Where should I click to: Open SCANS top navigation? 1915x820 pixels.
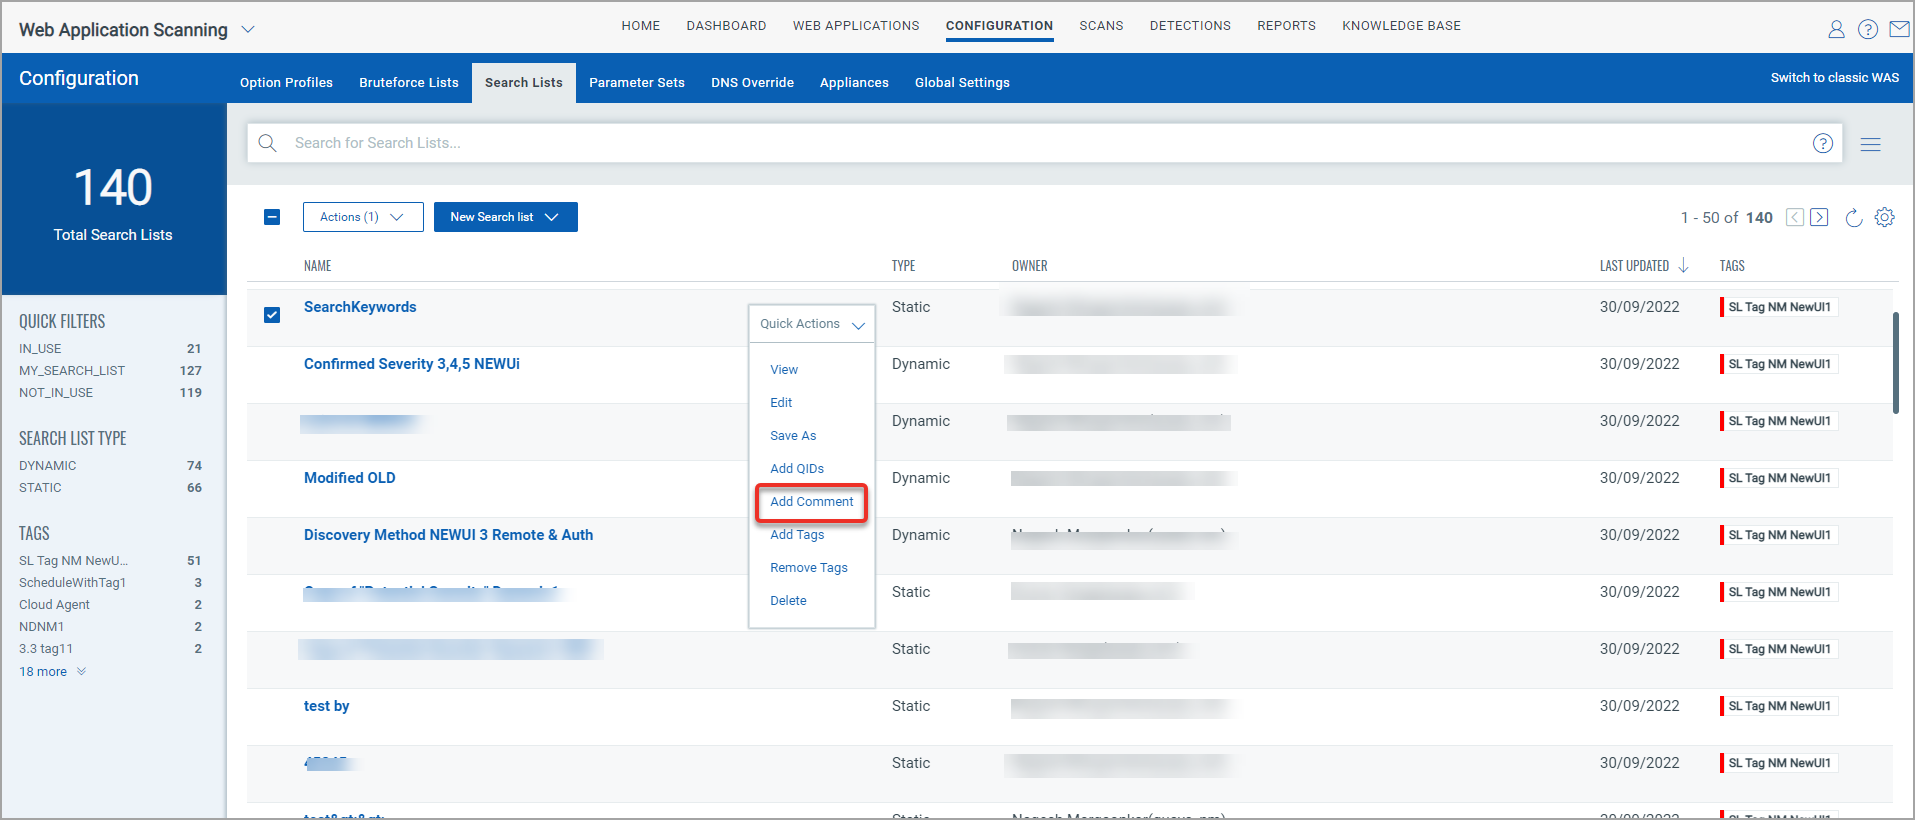click(x=1101, y=26)
